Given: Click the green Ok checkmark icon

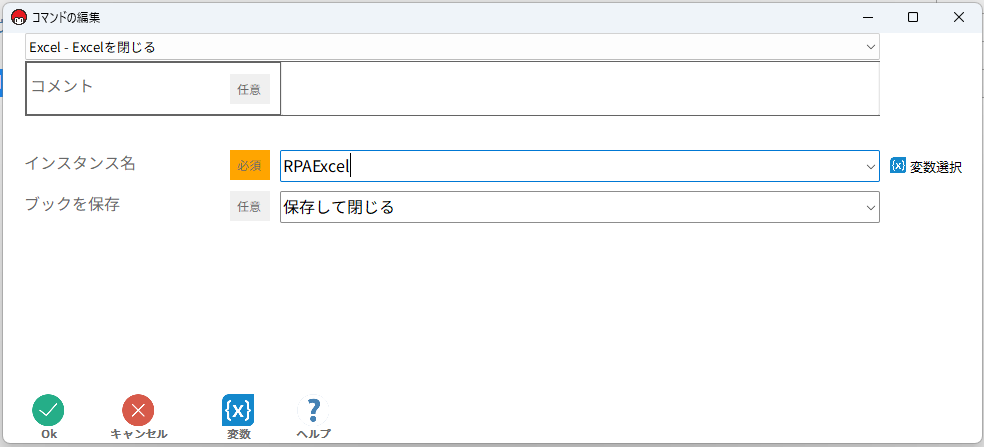Looking at the screenshot, I should [x=48, y=410].
